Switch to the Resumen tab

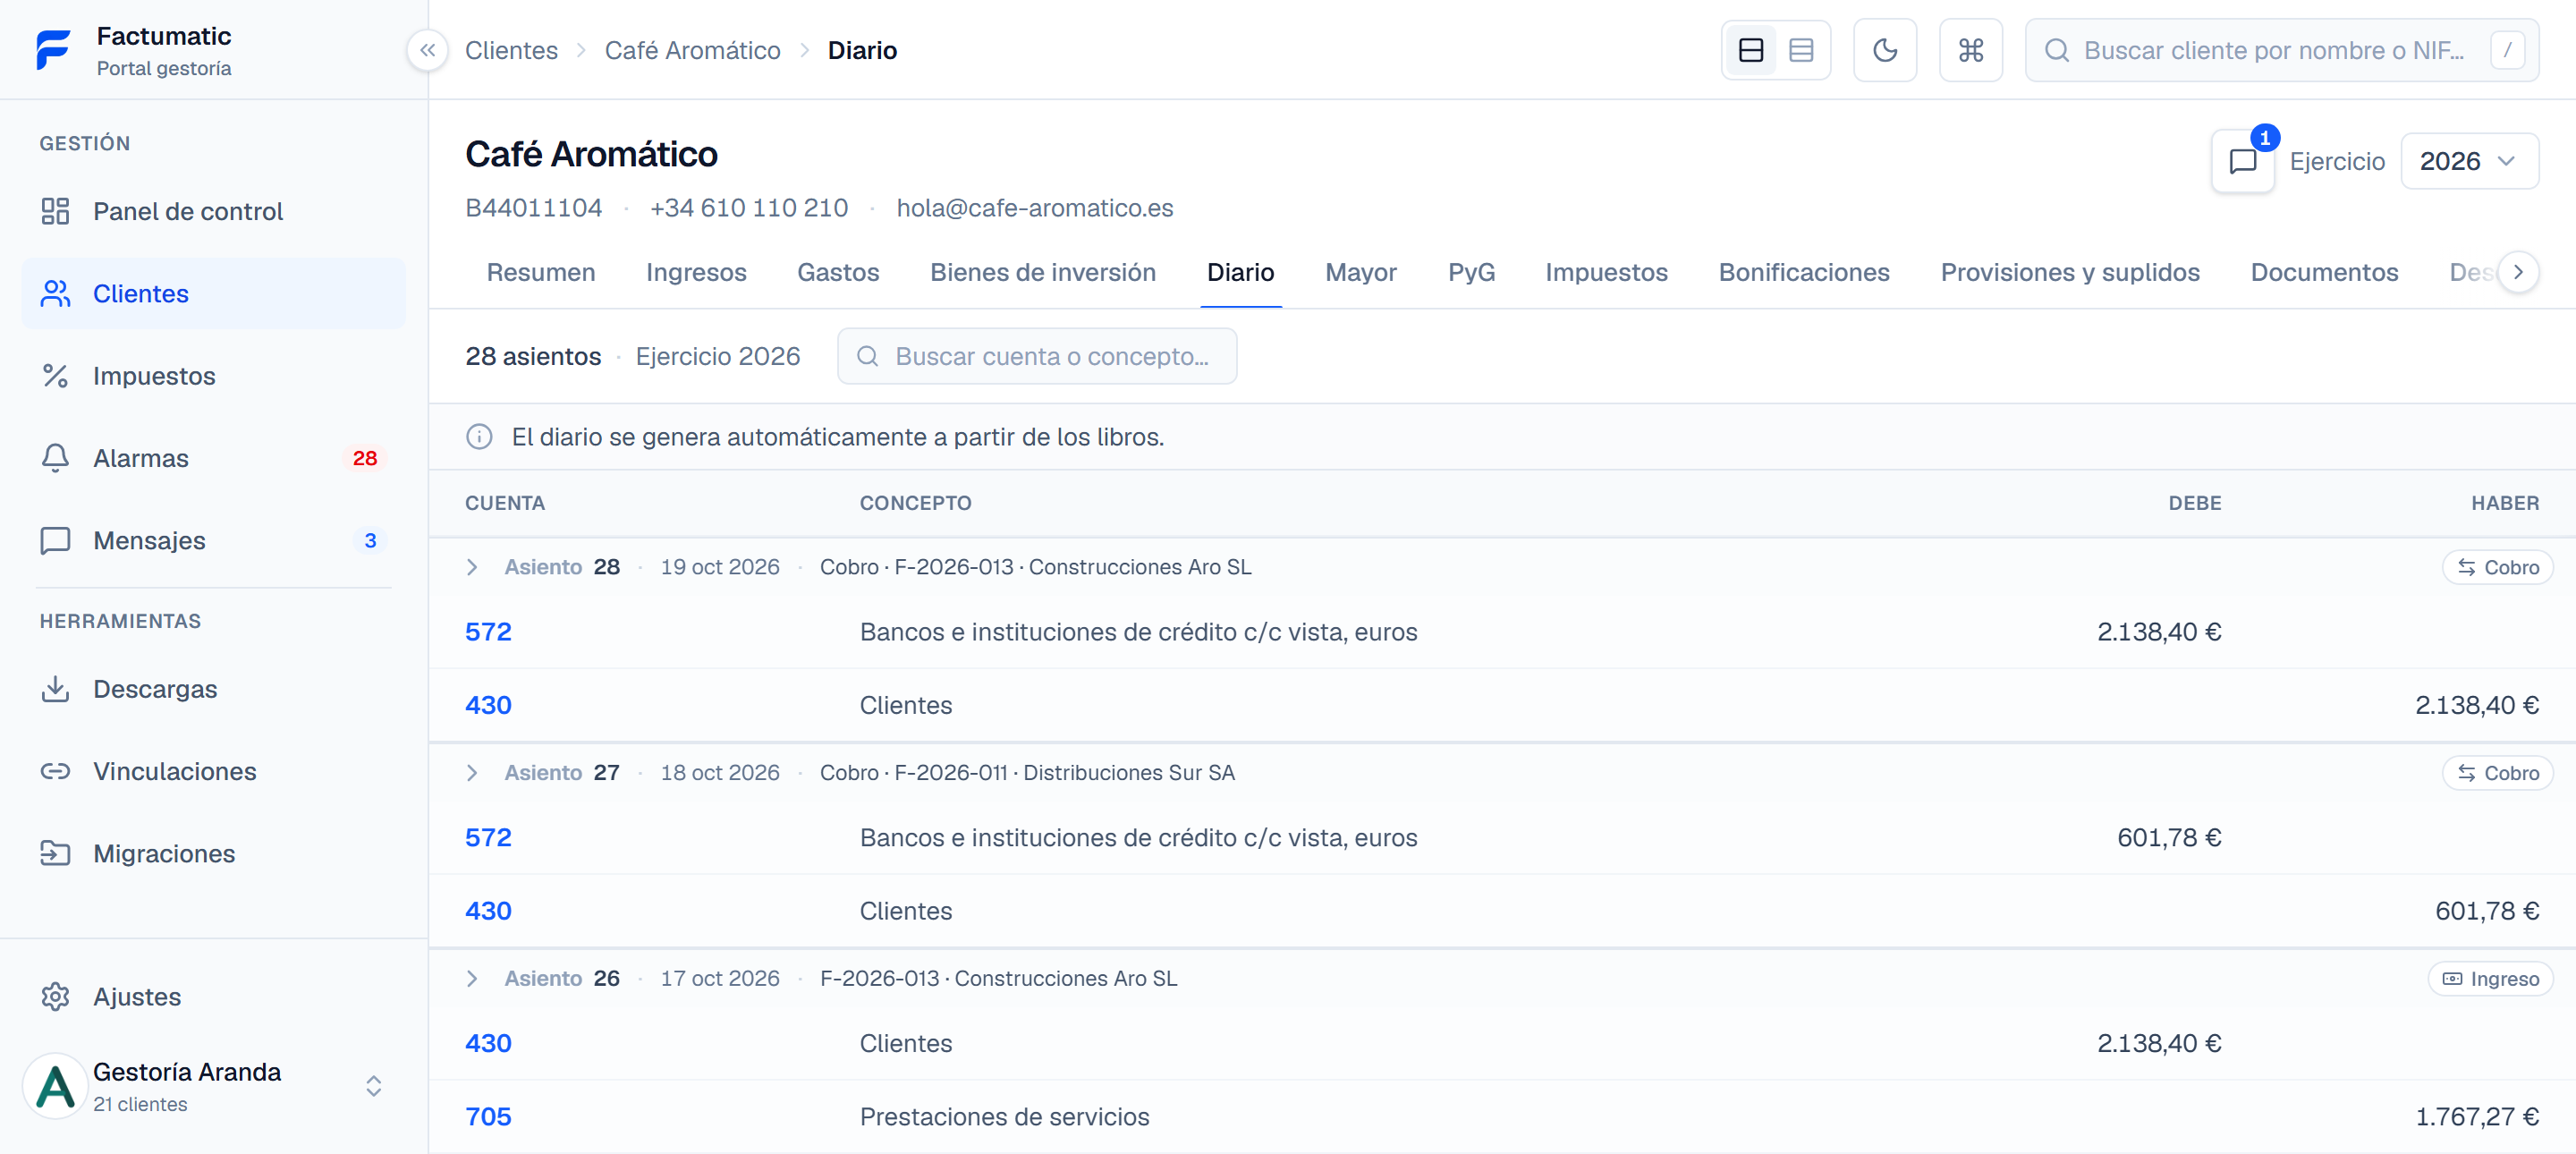(x=541, y=272)
